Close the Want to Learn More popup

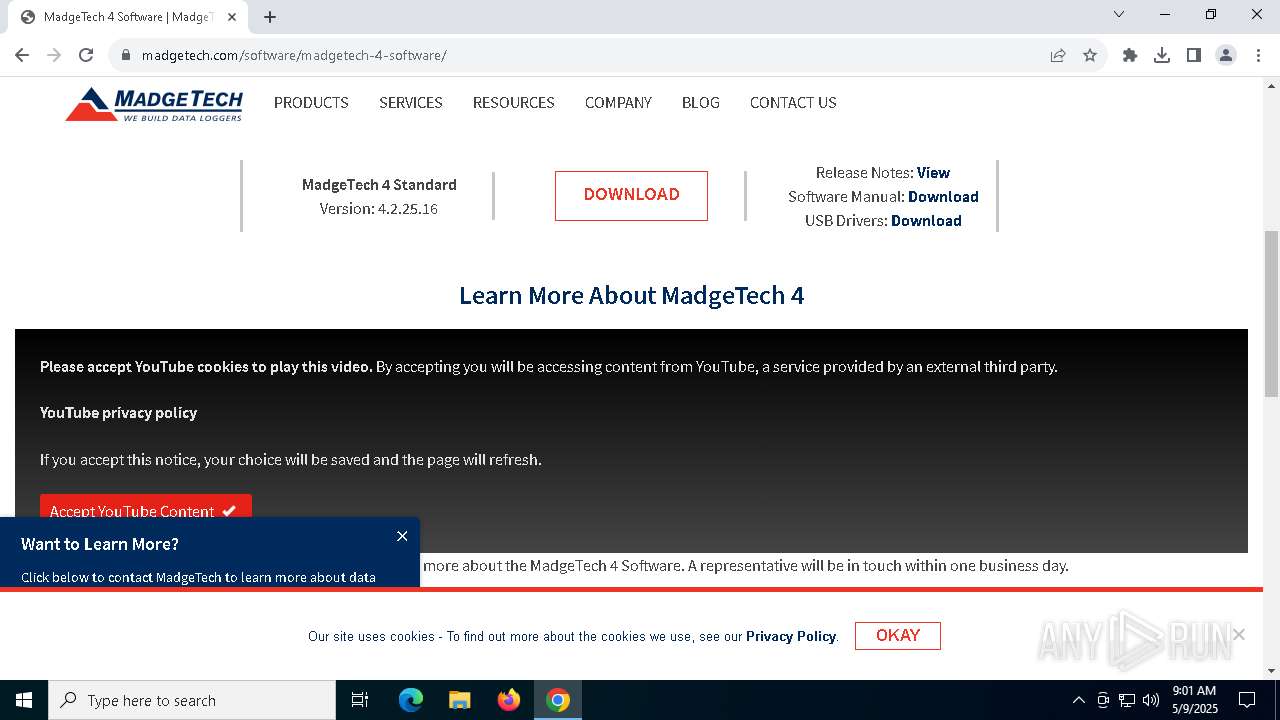point(402,536)
